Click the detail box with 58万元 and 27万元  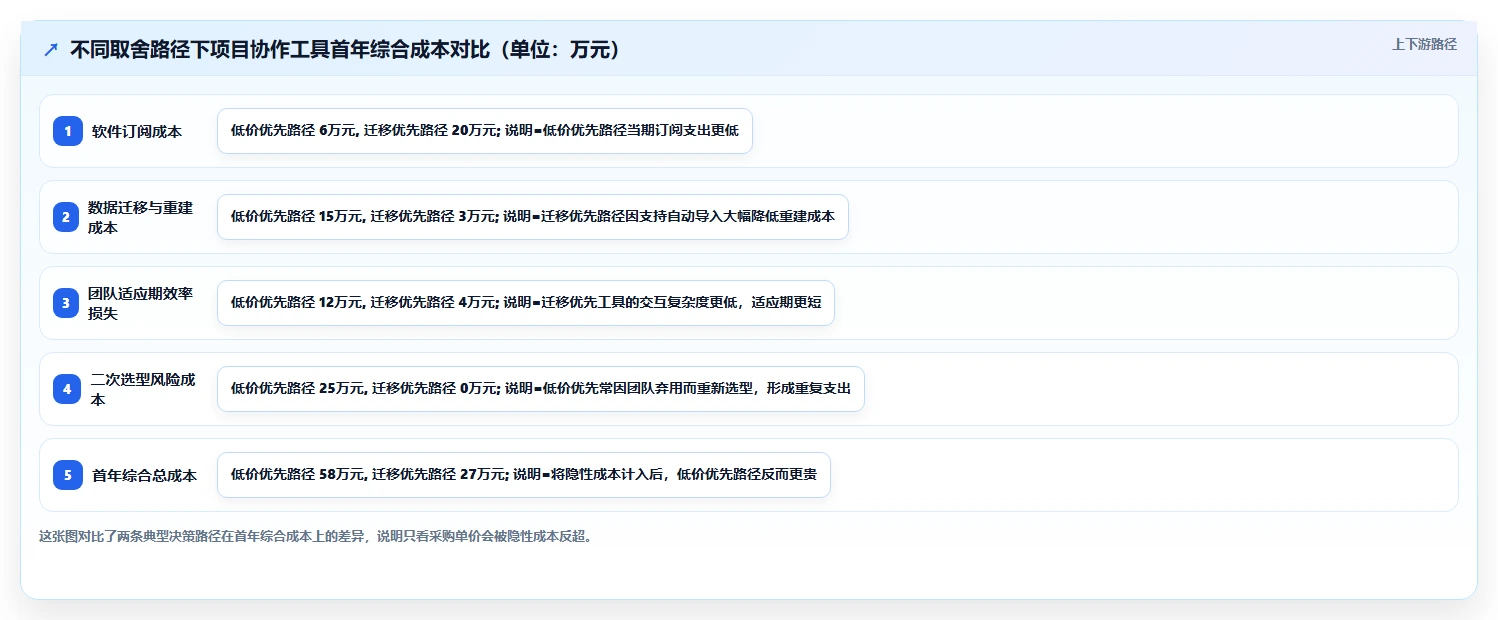(x=524, y=475)
